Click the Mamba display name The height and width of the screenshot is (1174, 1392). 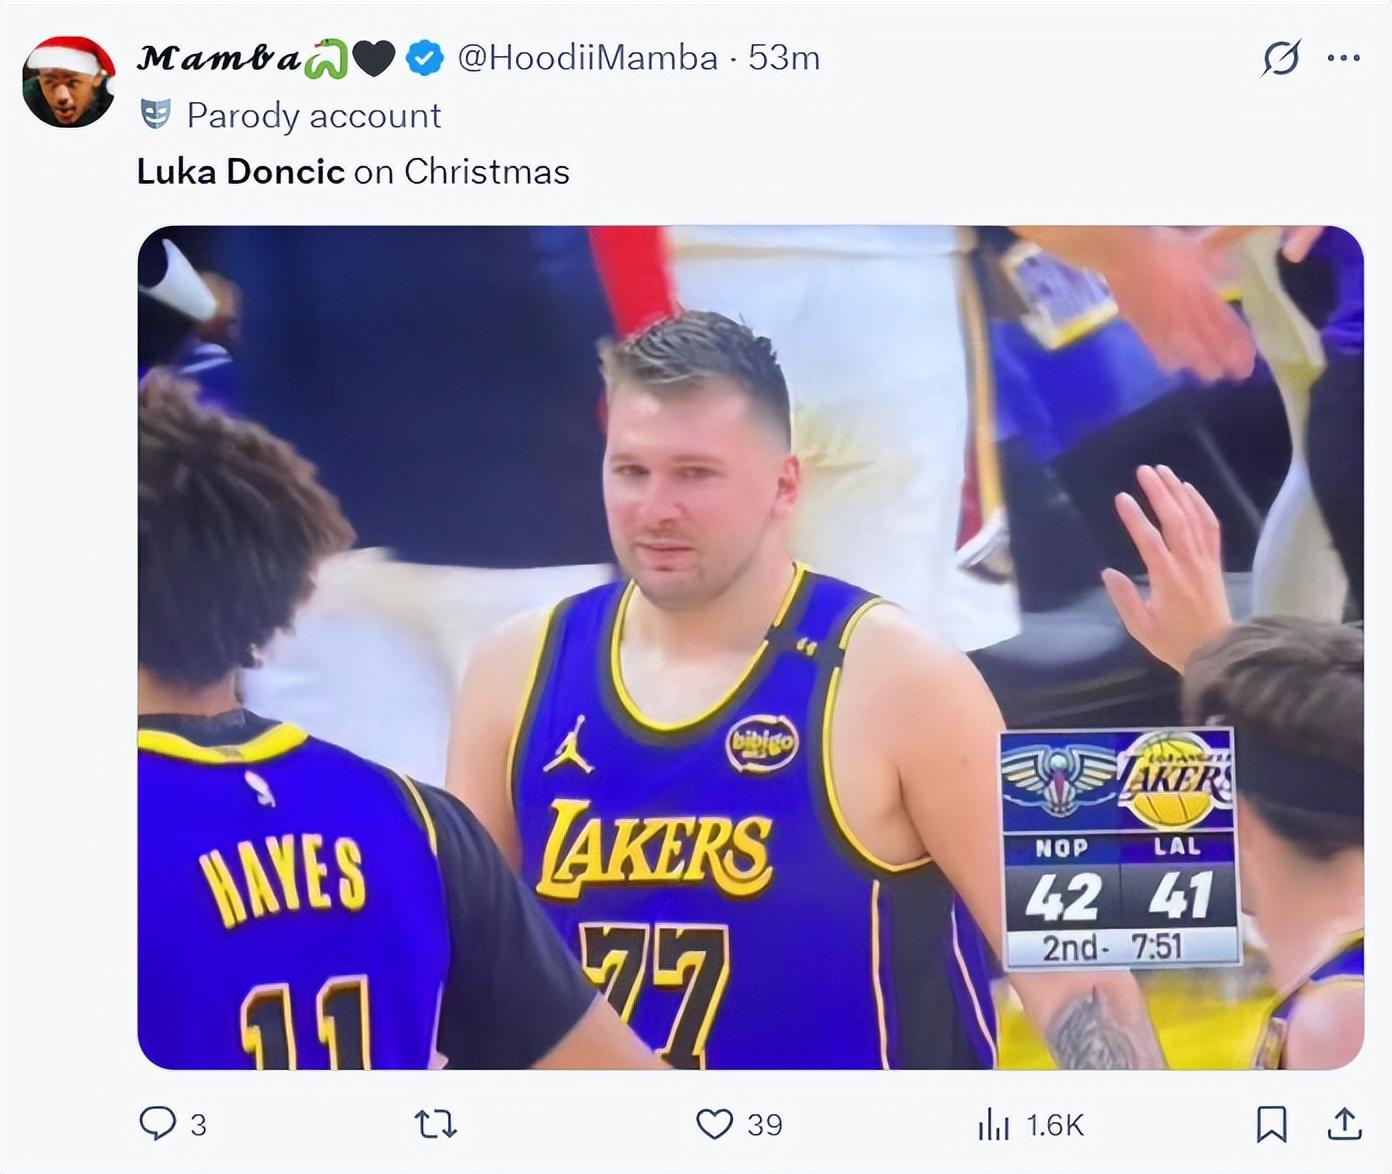point(219,58)
